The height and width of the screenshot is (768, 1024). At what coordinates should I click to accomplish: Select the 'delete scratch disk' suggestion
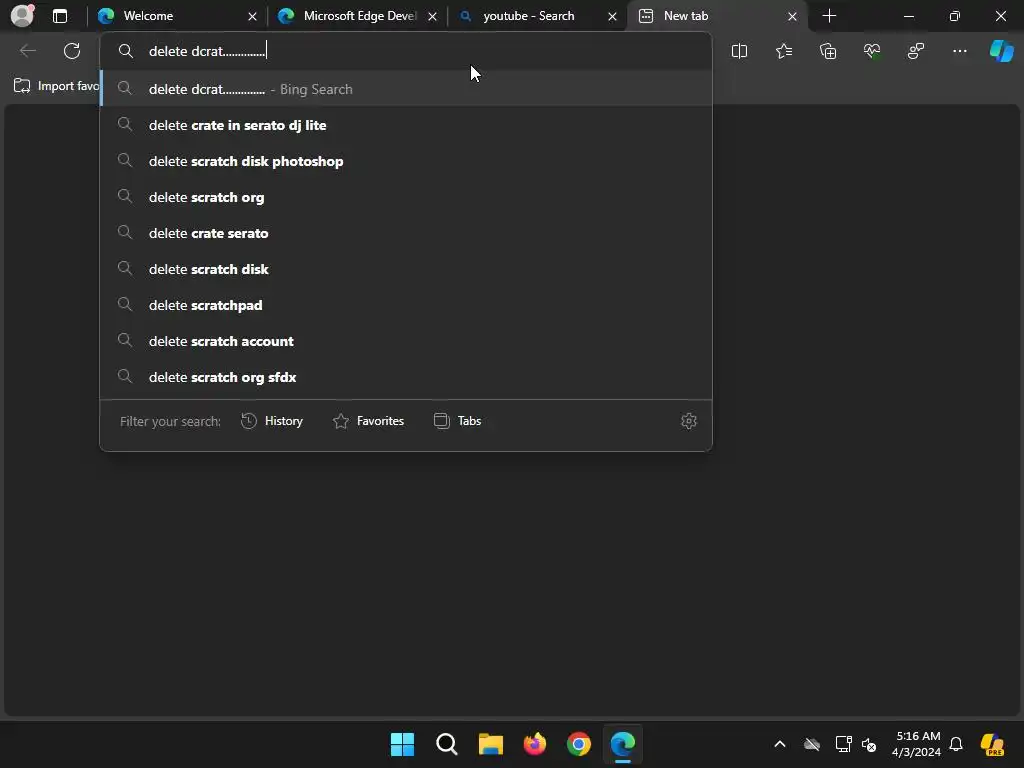pos(406,269)
